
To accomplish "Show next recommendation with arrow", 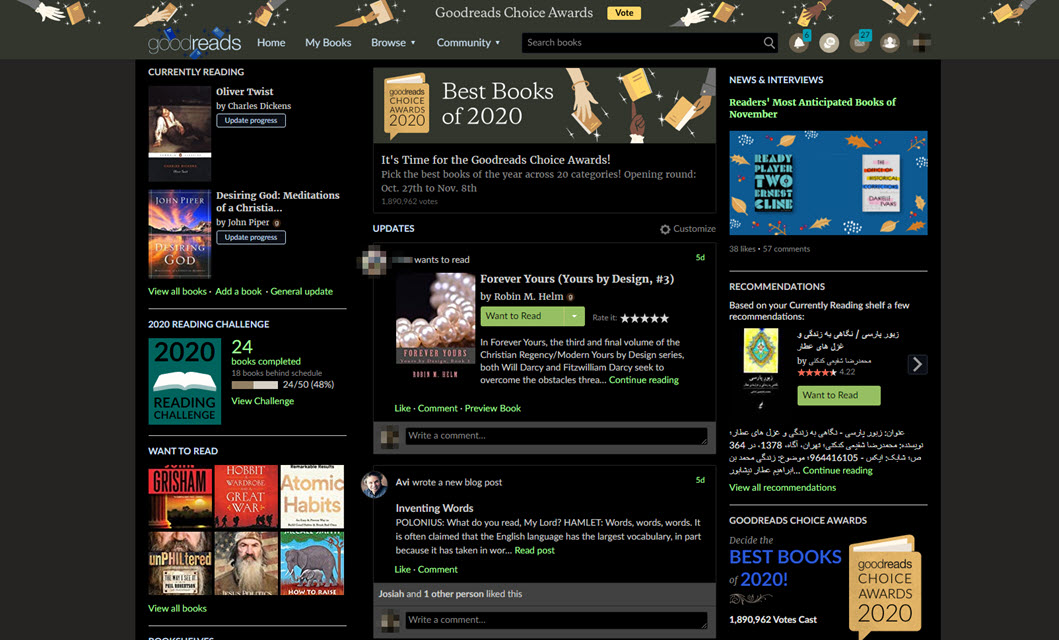I will [x=916, y=364].
